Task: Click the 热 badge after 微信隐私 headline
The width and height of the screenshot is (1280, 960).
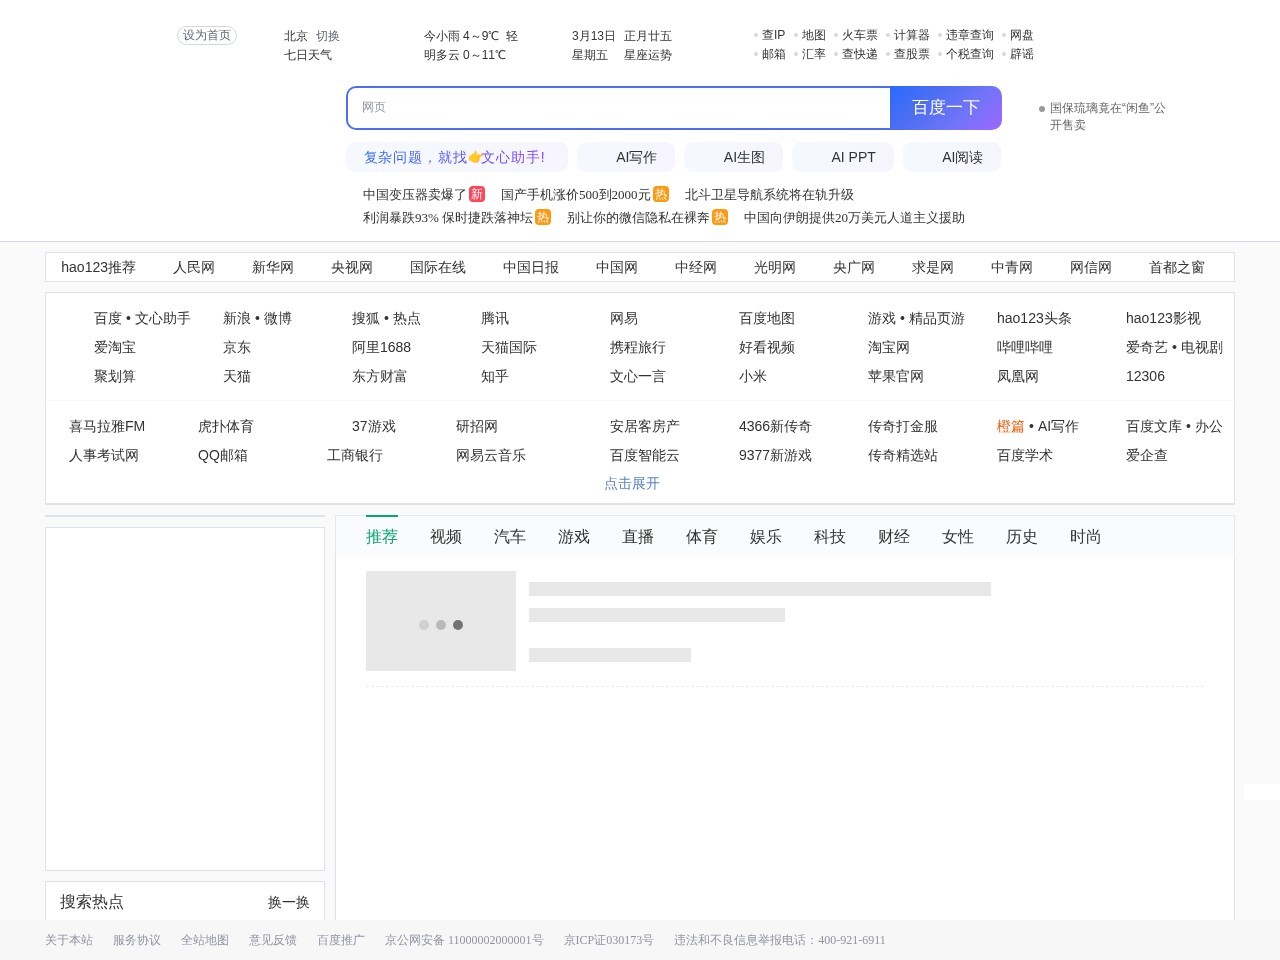Action: click(x=720, y=217)
